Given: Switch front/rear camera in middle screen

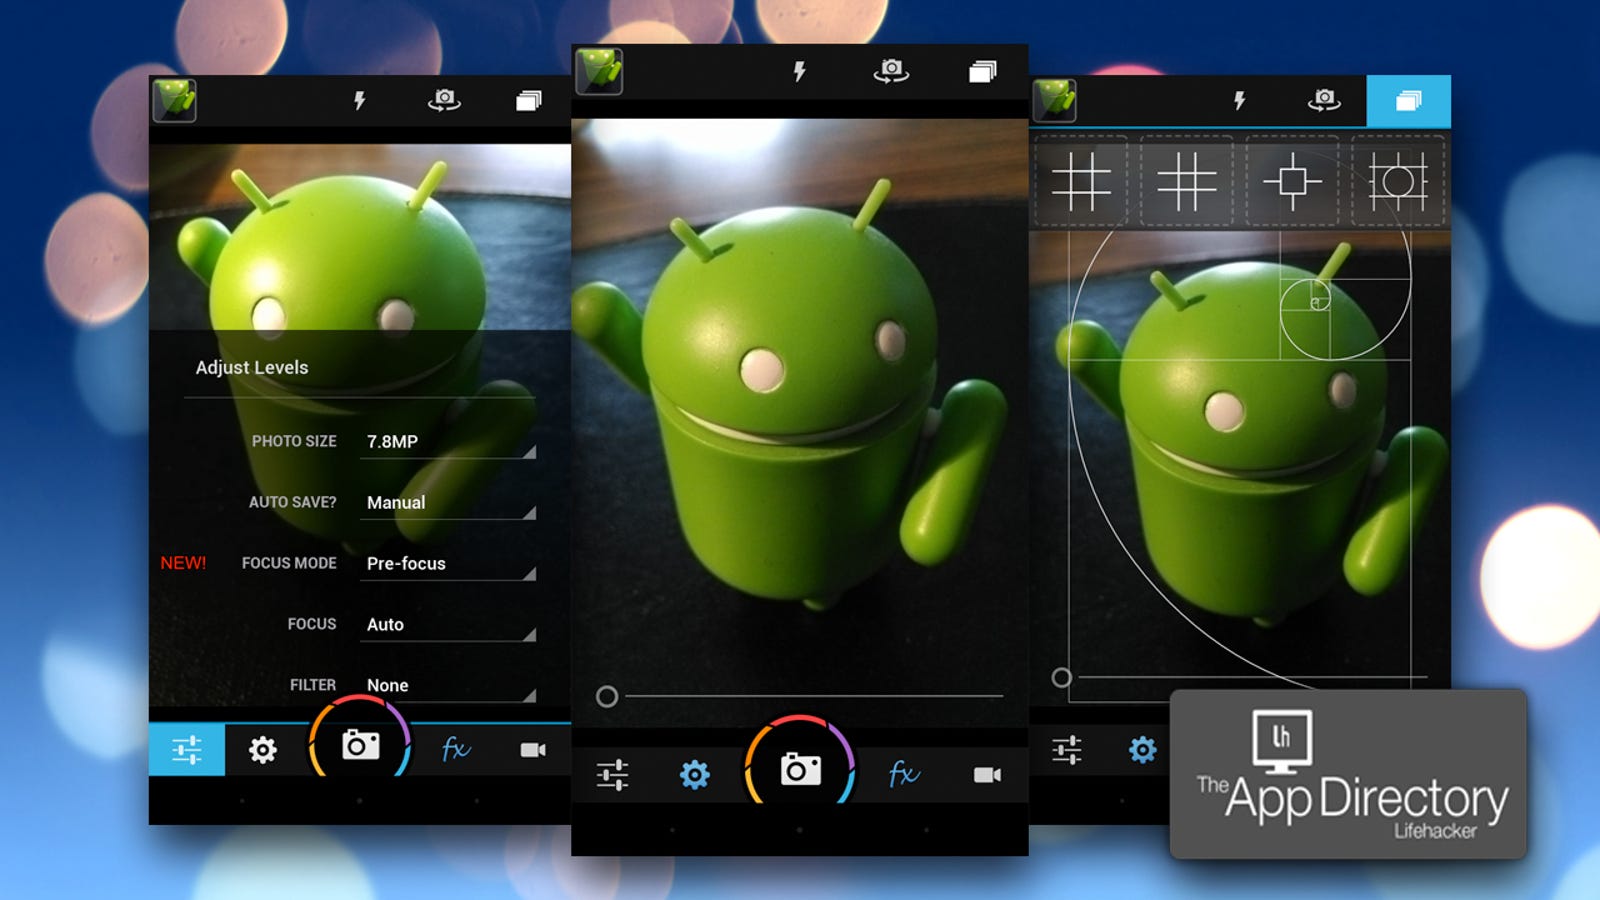Looking at the screenshot, I should tap(891, 71).
